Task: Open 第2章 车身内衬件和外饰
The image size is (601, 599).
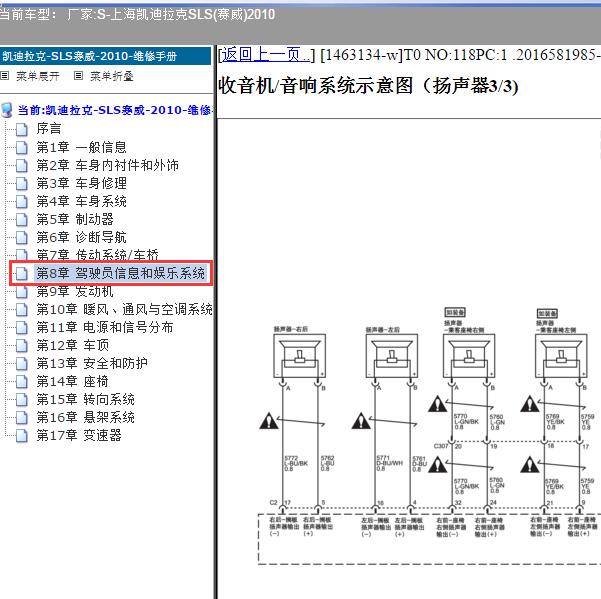Action: 108,165
